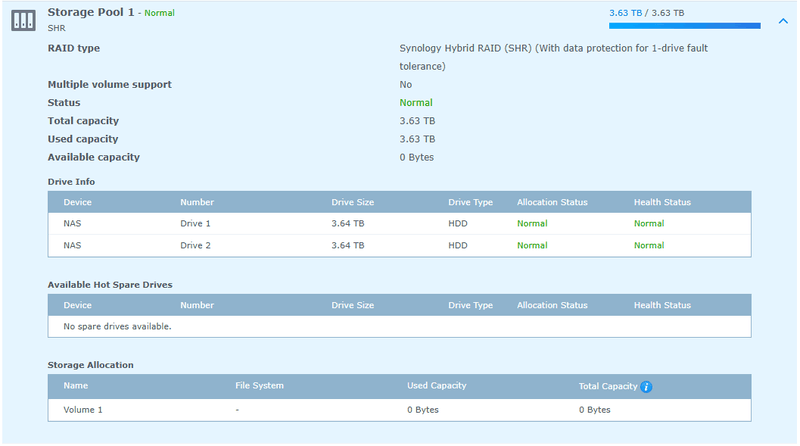Click NAS device cell in Drive 2 row
The image size is (800, 446).
[72, 245]
